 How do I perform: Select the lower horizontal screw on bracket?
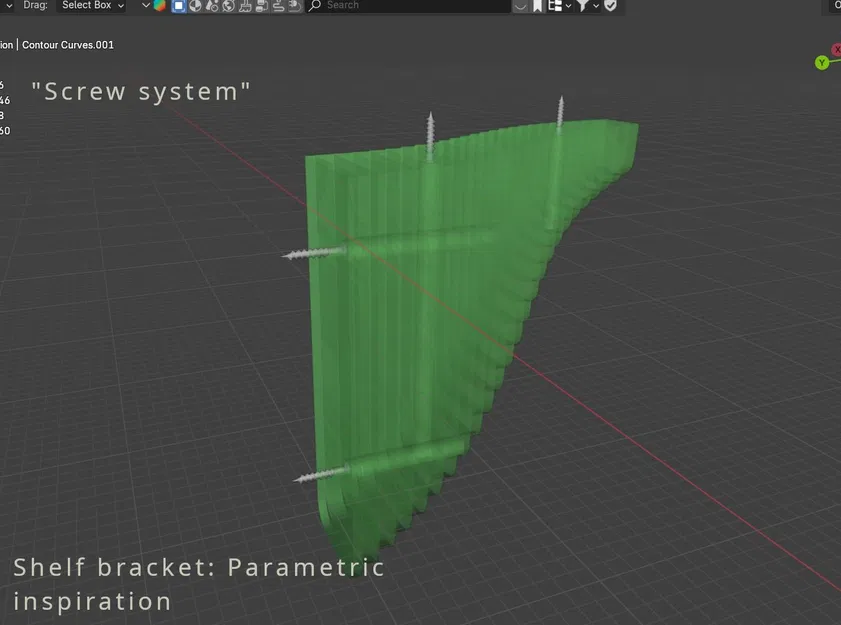click(322, 475)
